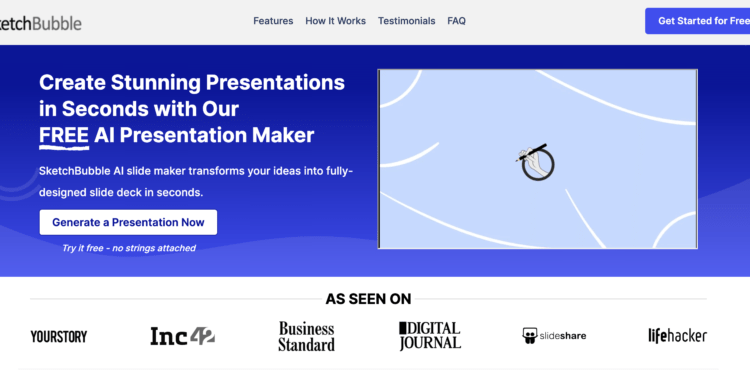The image size is (750, 375).
Task: Click the underlined FREE word in headline
Action: 64,136
